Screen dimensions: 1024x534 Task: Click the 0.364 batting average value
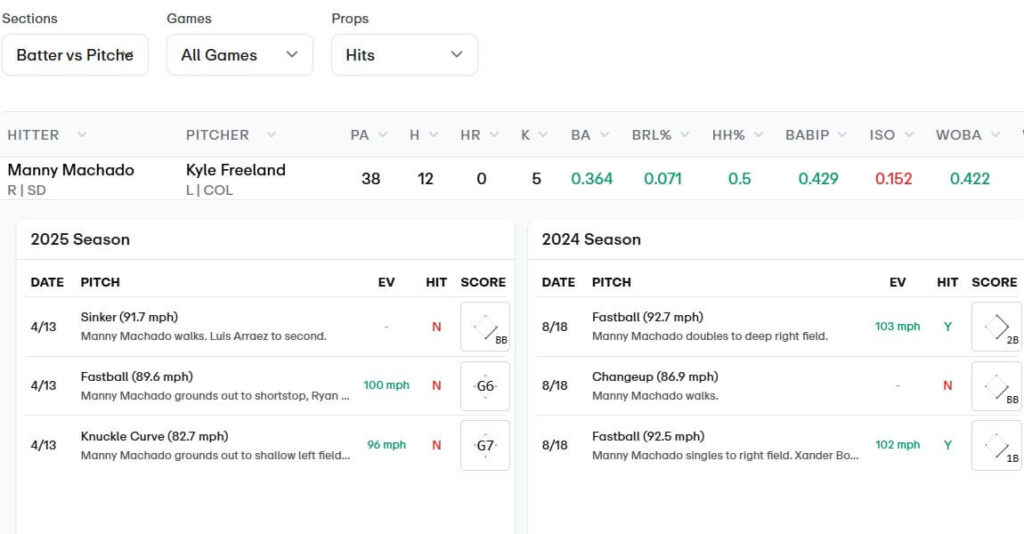(x=592, y=178)
